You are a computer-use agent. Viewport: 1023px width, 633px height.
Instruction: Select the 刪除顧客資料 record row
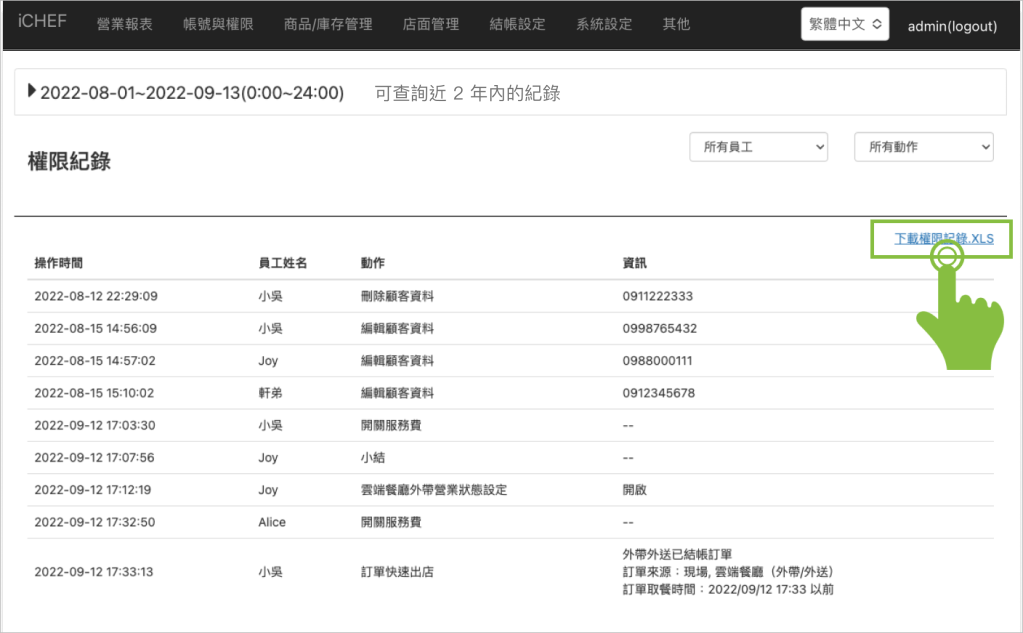pos(403,296)
